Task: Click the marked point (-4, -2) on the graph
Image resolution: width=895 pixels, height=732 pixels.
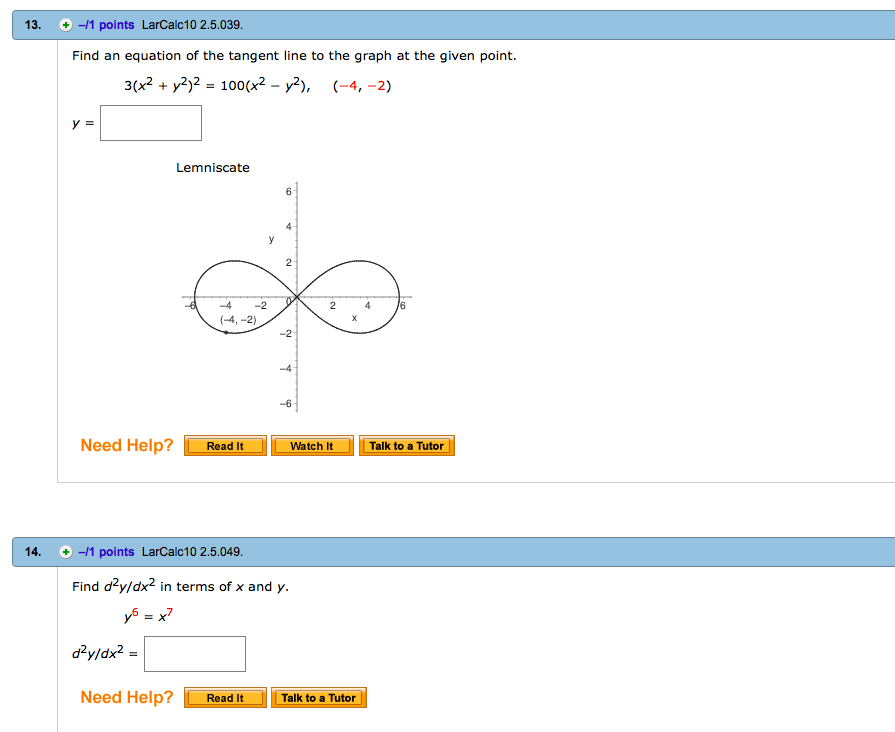Action: (x=226, y=332)
